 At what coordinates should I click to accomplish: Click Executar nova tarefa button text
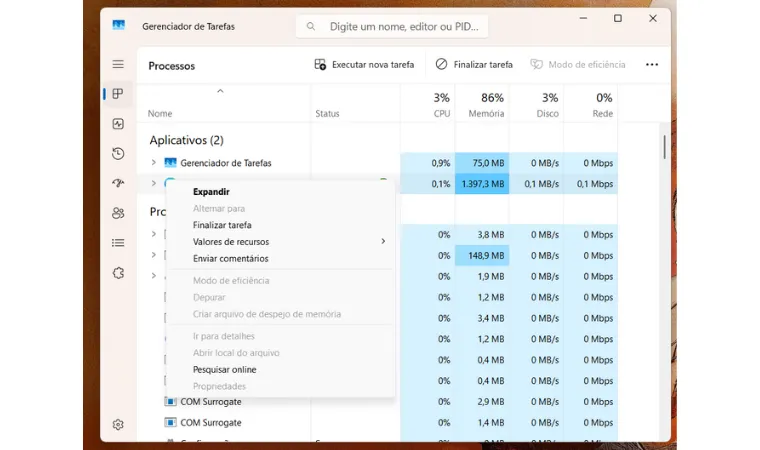tap(373, 64)
